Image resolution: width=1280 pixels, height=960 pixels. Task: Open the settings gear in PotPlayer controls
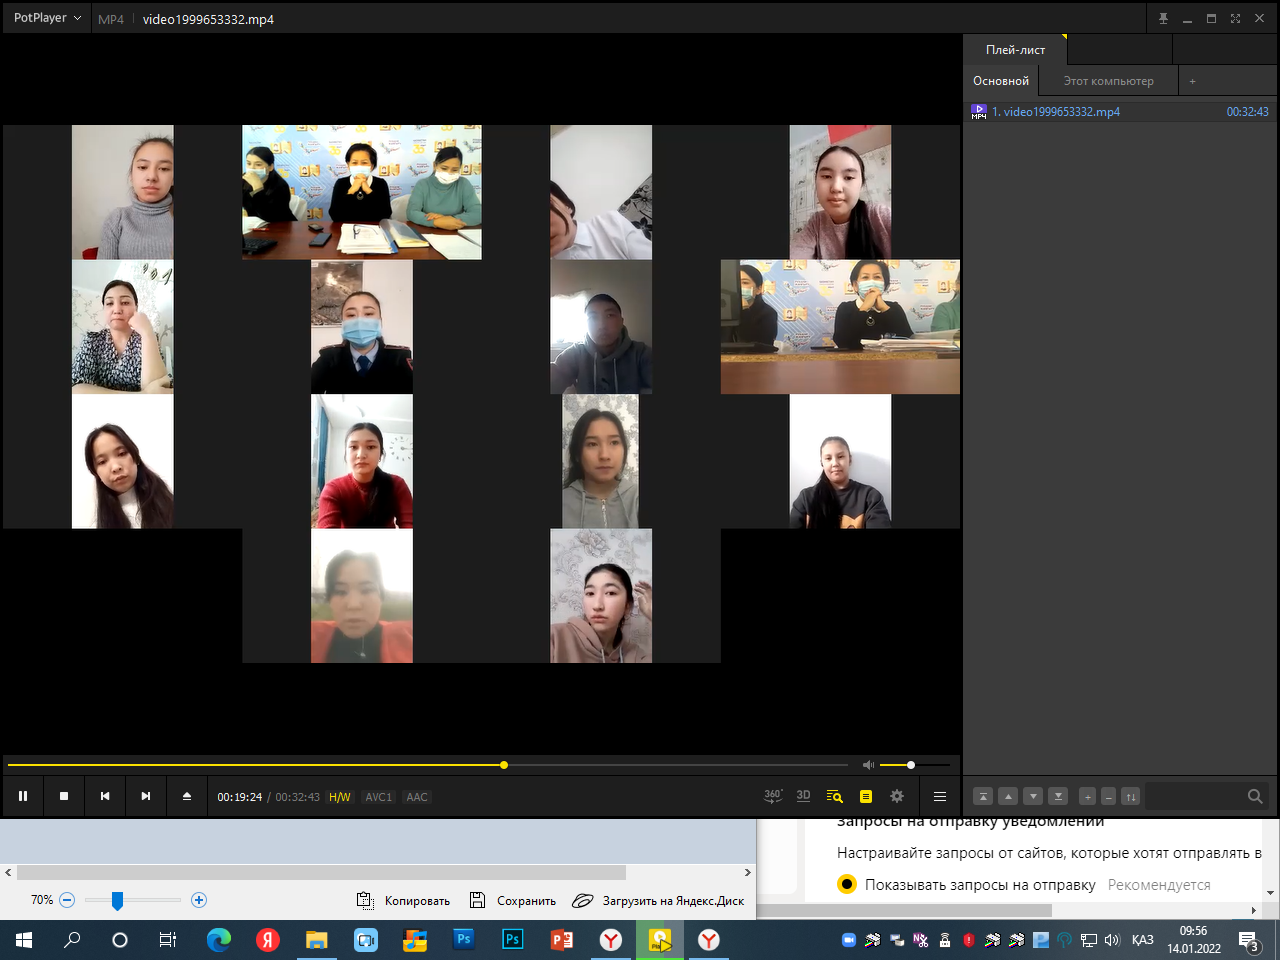(897, 796)
